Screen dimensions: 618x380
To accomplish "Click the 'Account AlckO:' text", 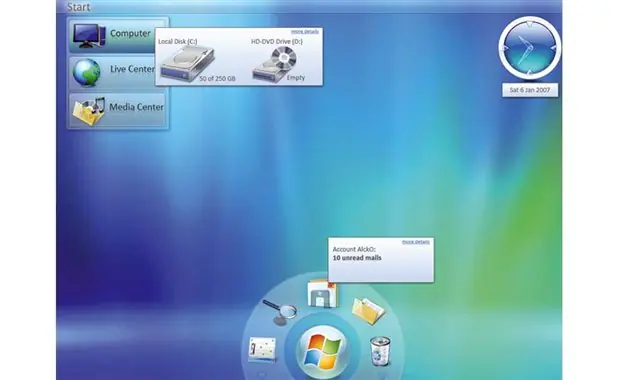I will [354, 249].
